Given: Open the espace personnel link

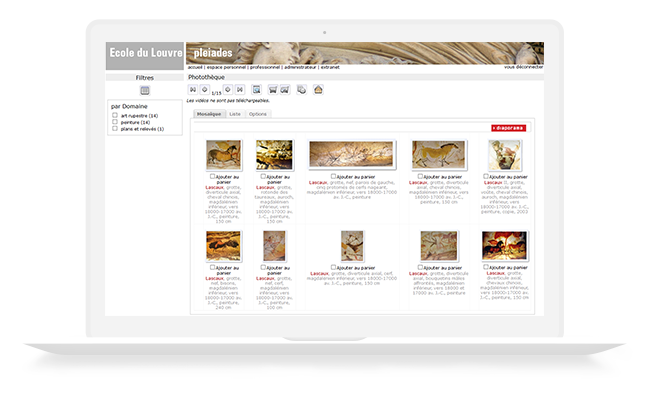Looking at the screenshot, I should coord(226,67).
